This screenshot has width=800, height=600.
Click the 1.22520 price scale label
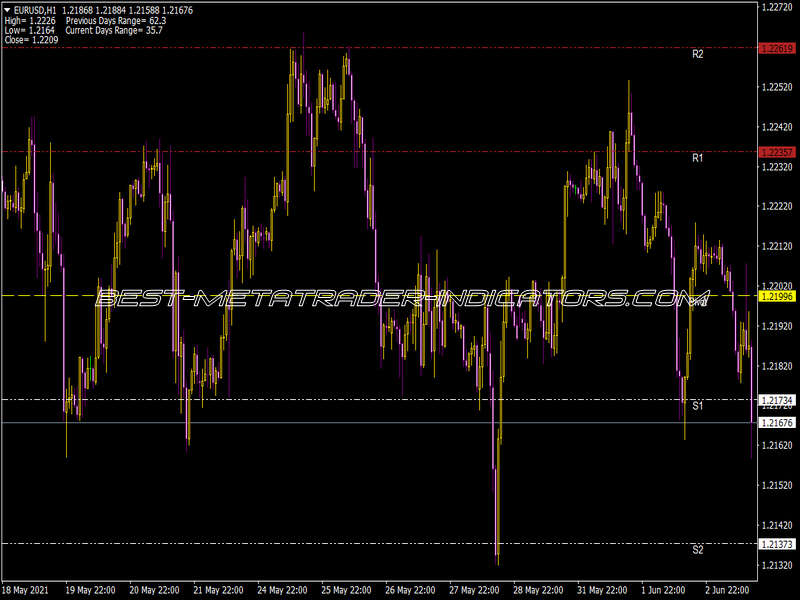point(778,87)
